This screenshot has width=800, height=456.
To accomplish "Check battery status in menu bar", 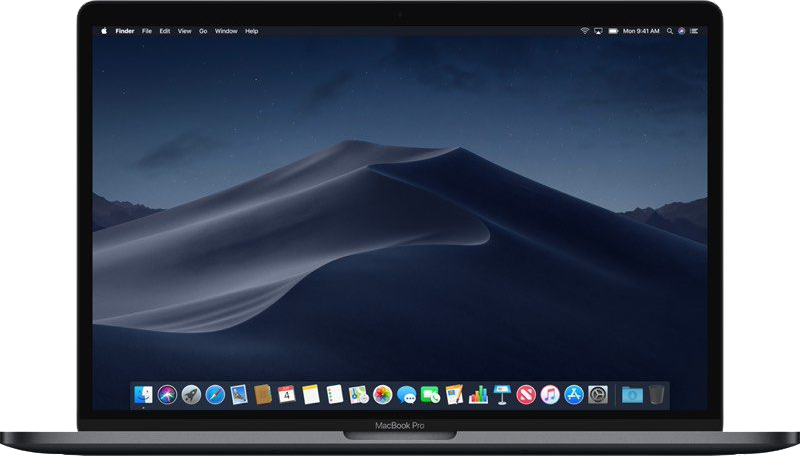I will (x=613, y=31).
